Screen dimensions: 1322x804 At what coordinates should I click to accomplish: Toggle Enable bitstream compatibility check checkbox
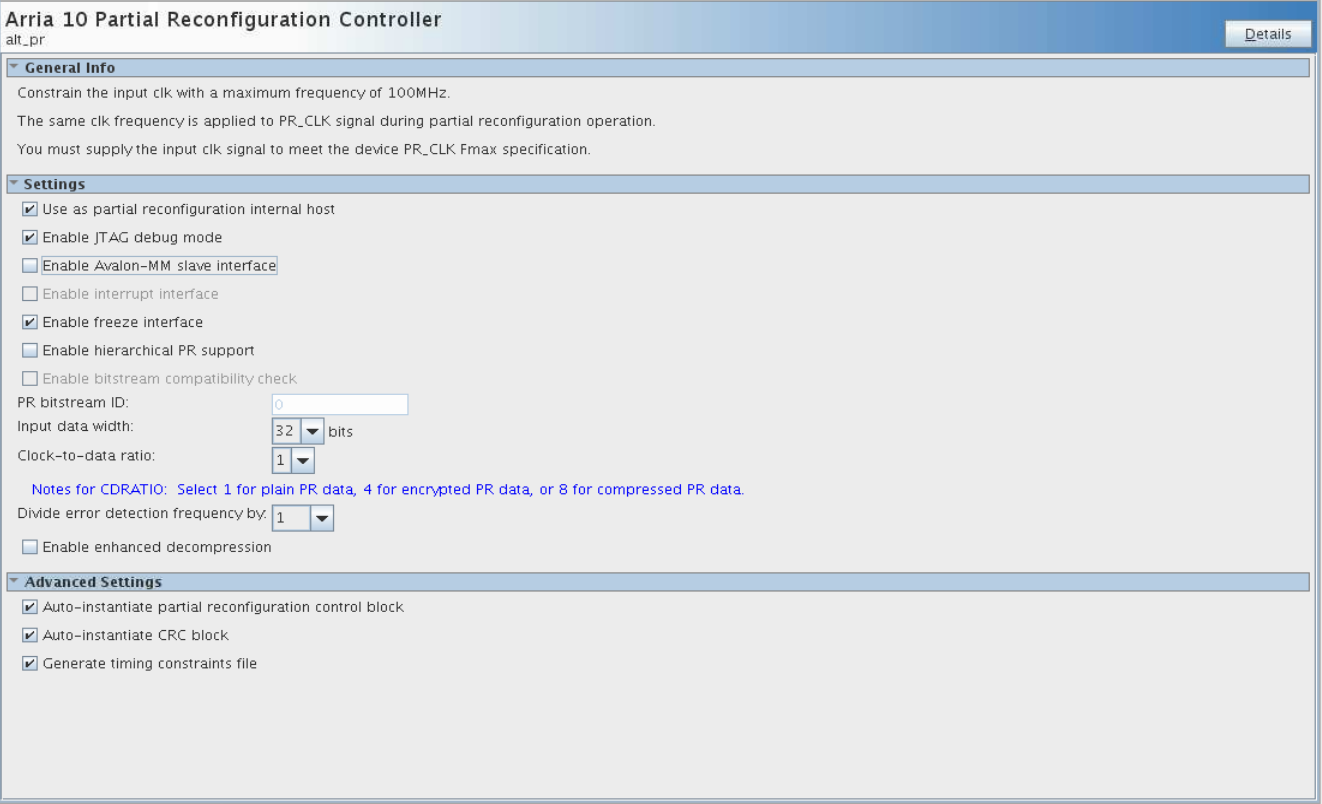pyautogui.click(x=30, y=379)
